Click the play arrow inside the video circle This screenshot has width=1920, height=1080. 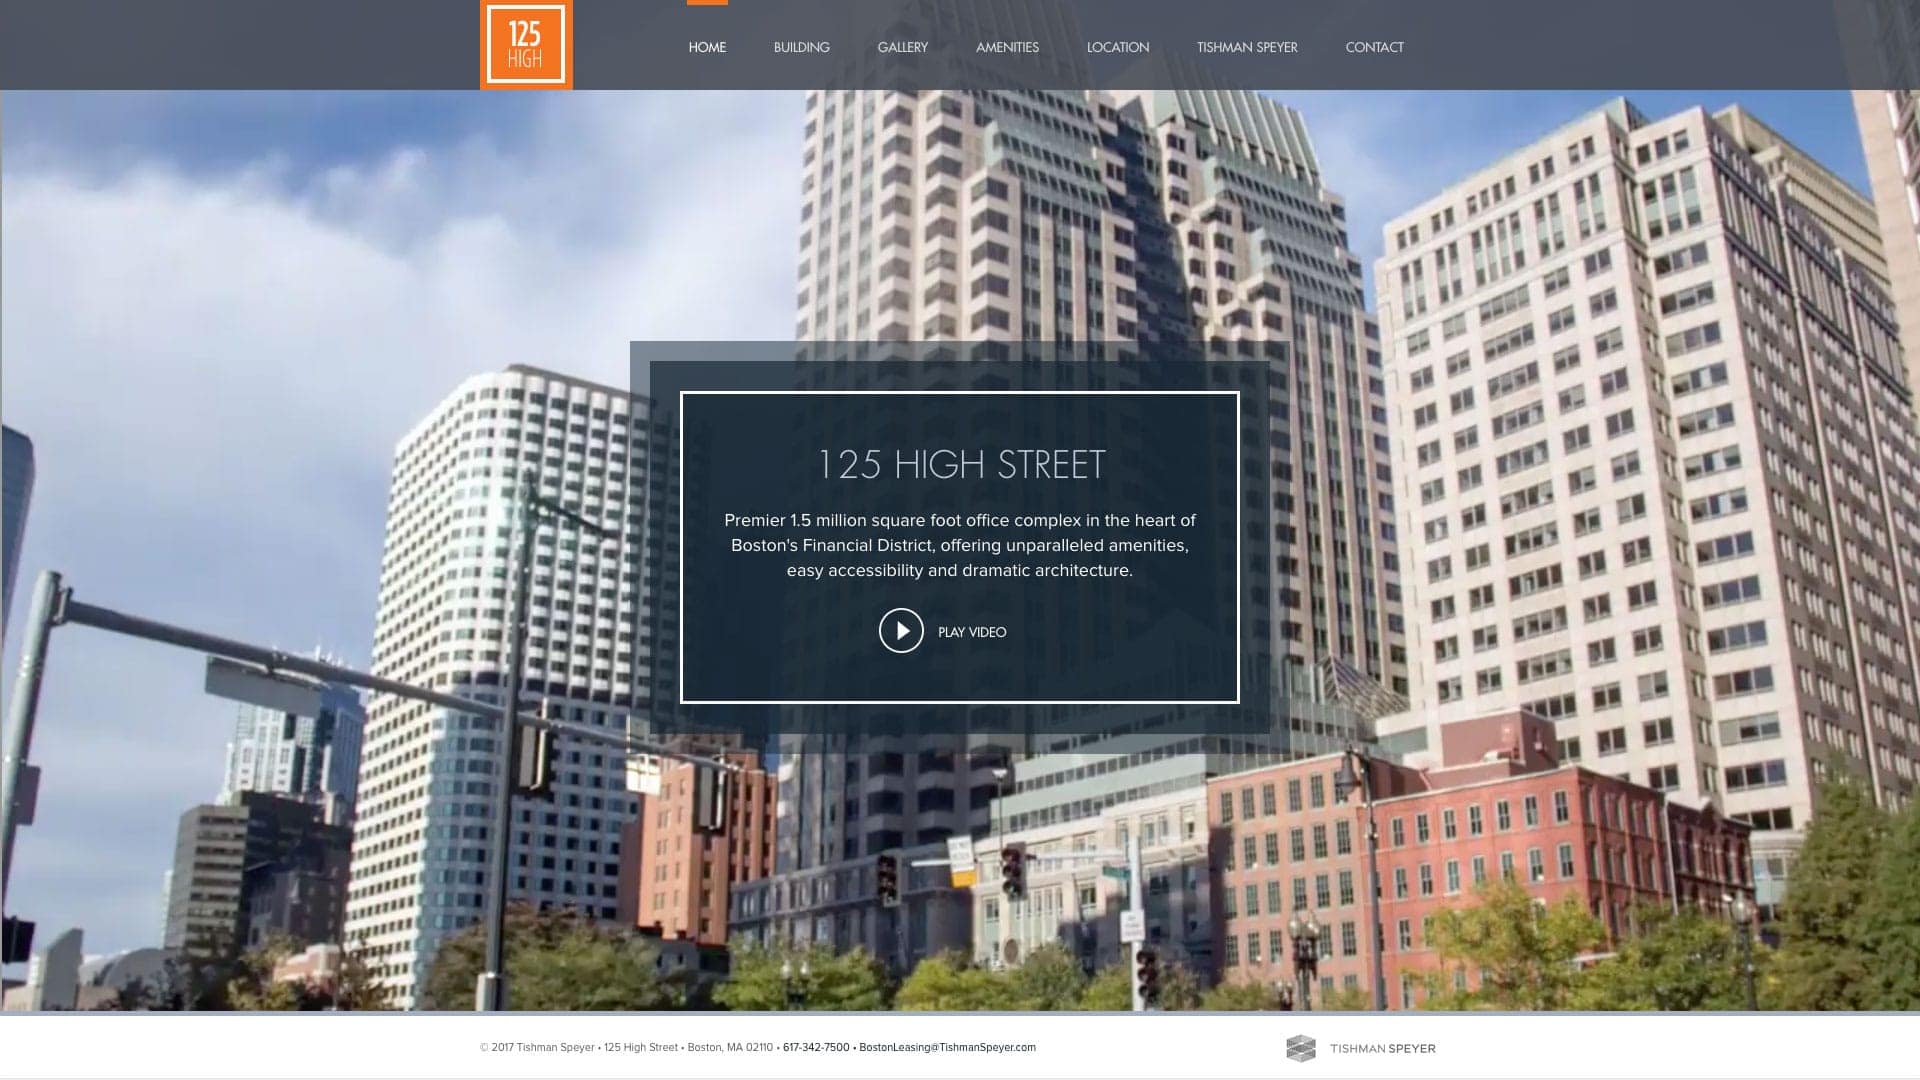coord(901,630)
